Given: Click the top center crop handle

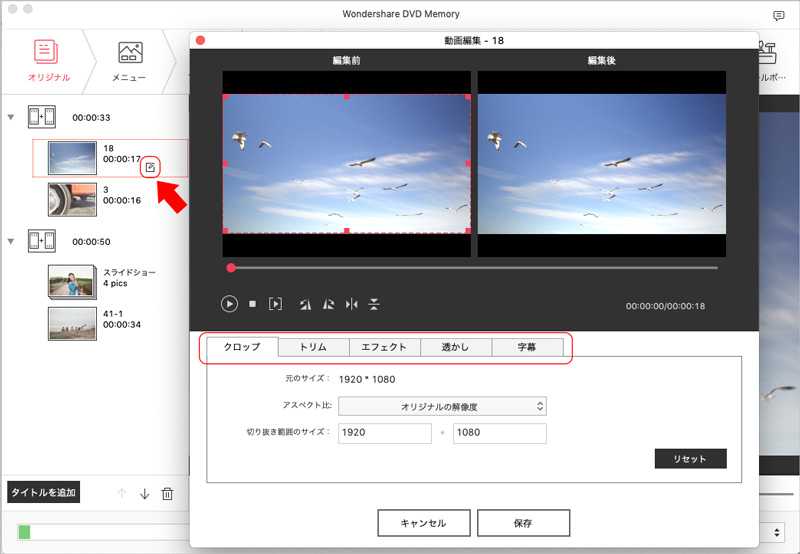Looking at the screenshot, I should point(347,96).
